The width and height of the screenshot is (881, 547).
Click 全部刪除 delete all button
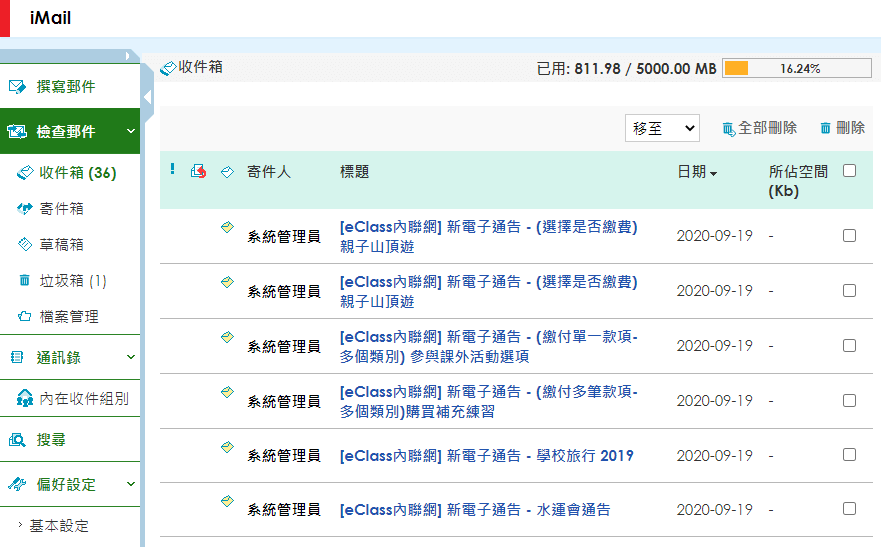[x=759, y=128]
